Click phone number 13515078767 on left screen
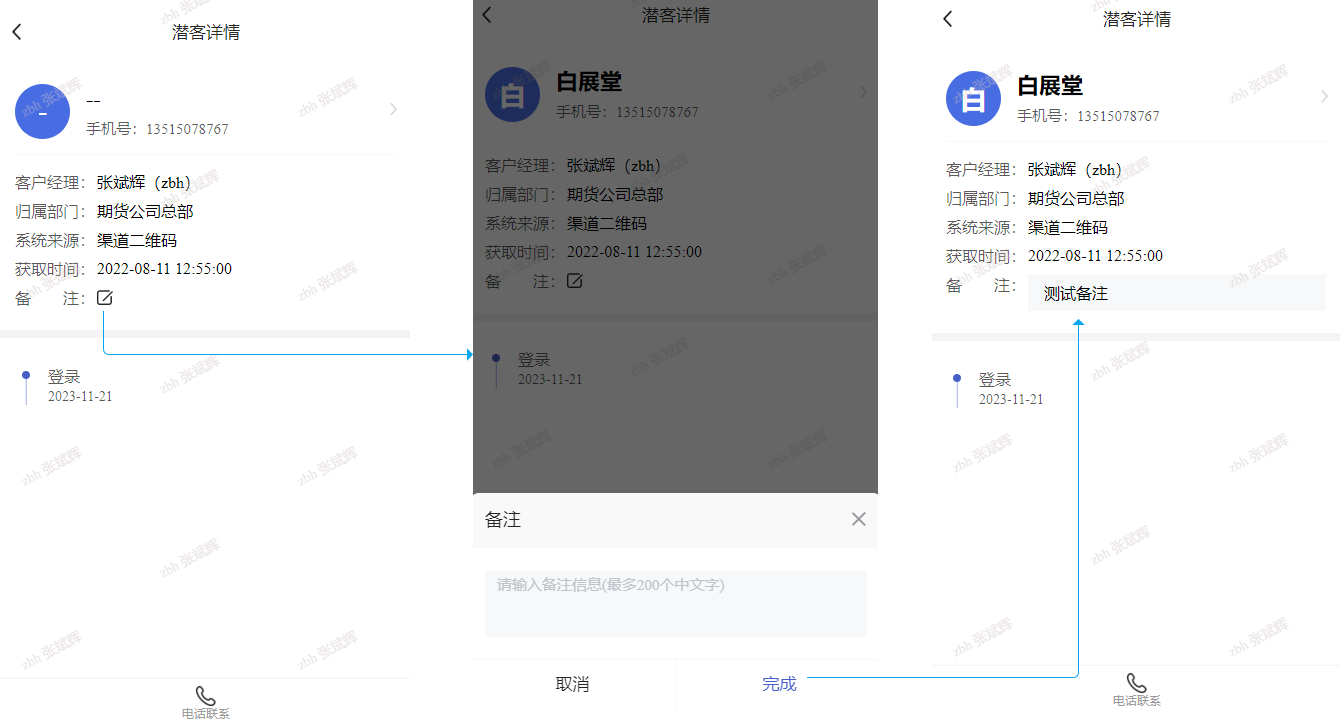Screen dimensions: 1340x727 [x=187, y=129]
